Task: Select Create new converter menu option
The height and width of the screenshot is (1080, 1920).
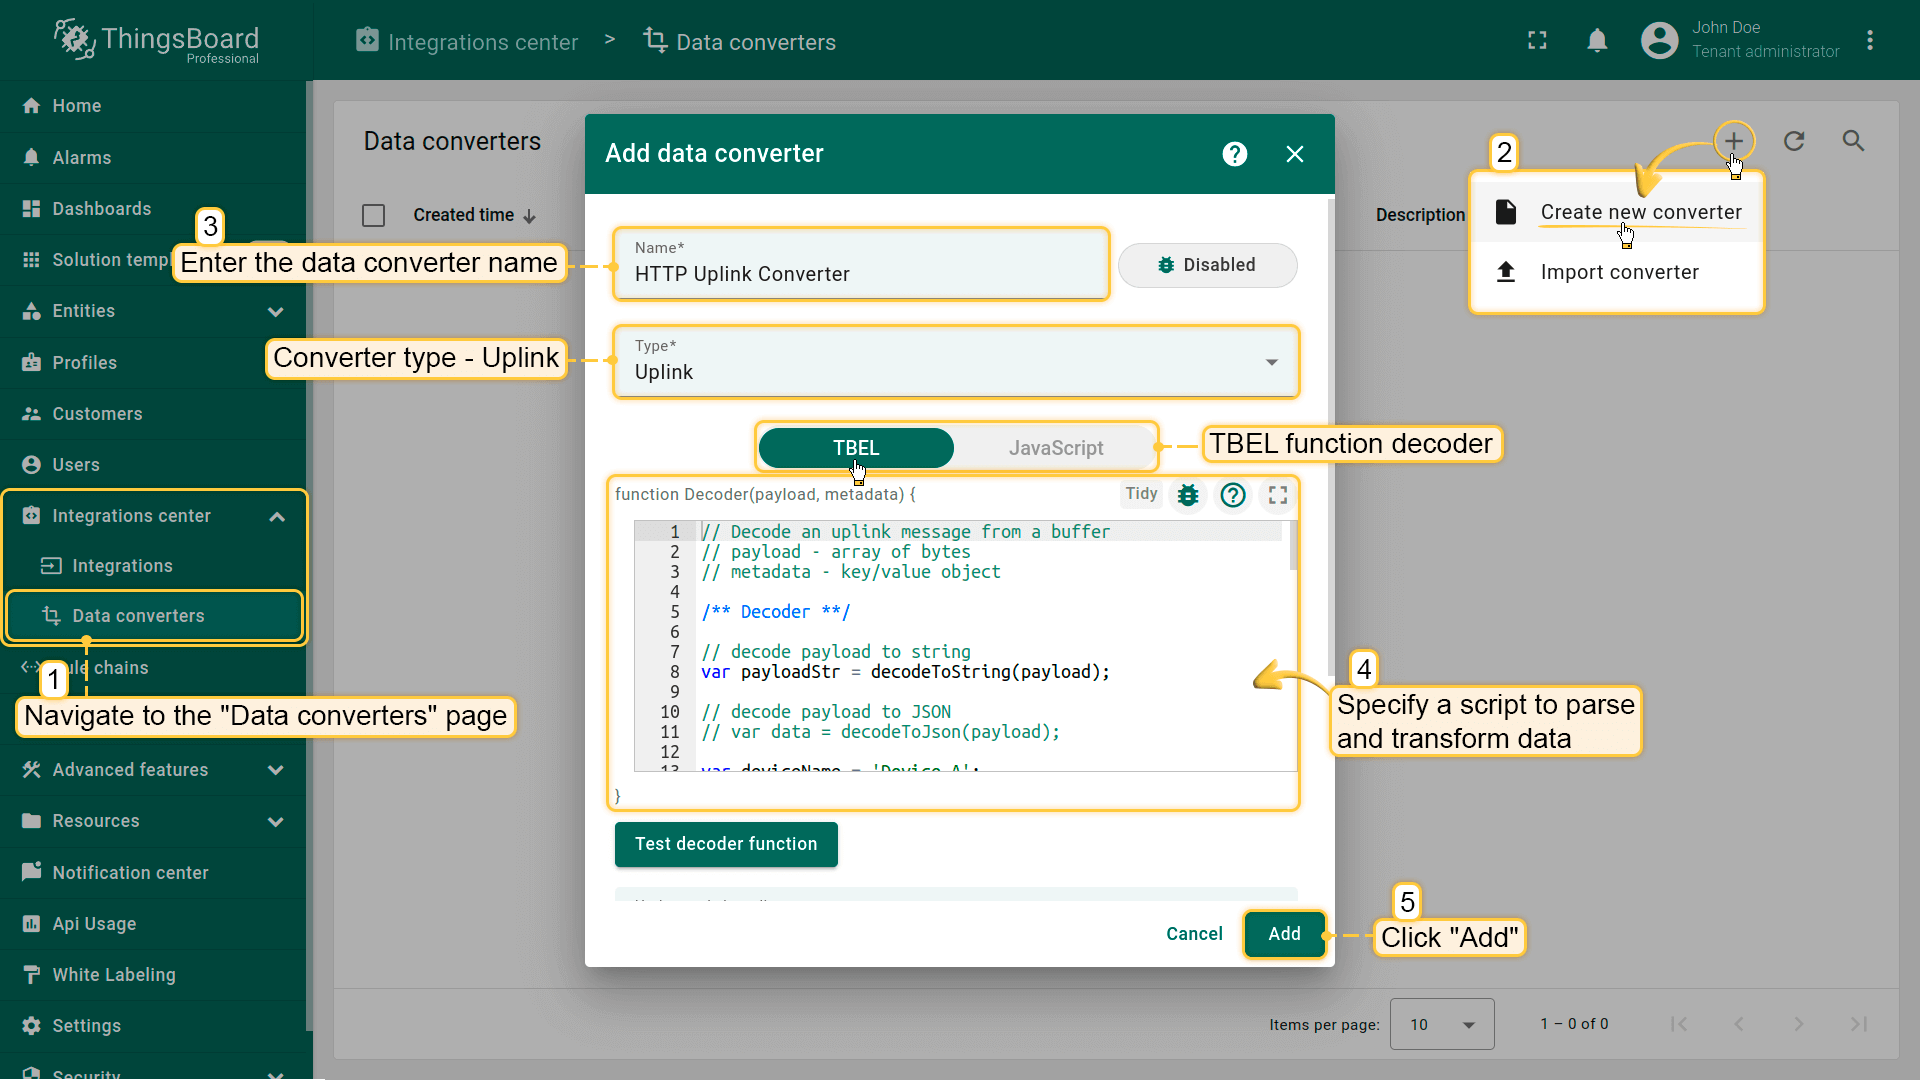Action: tap(1640, 212)
